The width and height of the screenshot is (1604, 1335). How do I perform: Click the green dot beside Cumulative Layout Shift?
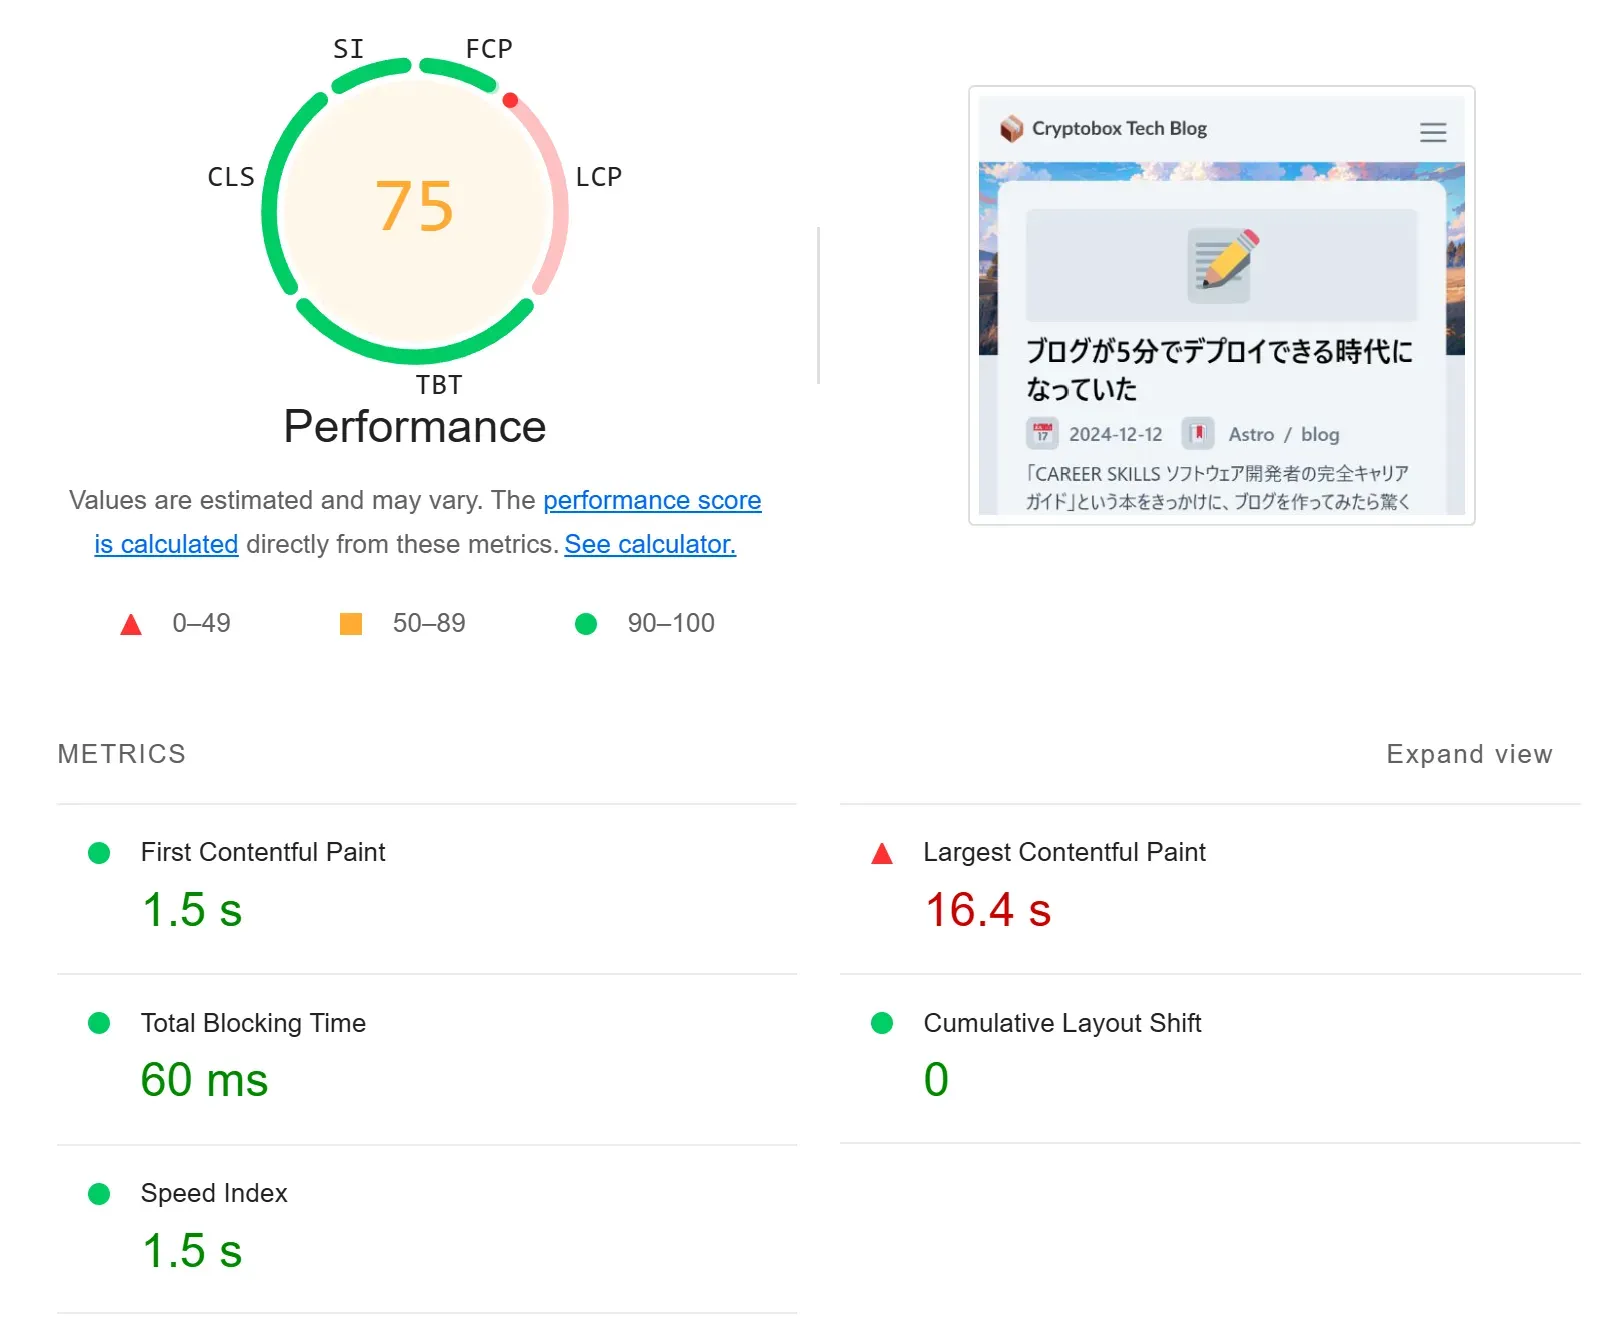click(x=882, y=1023)
